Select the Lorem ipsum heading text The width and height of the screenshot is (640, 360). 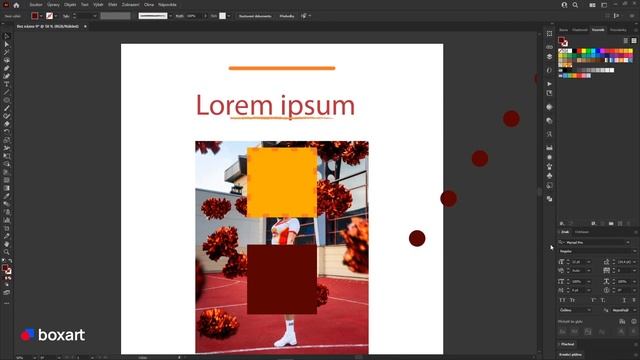tap(275, 105)
